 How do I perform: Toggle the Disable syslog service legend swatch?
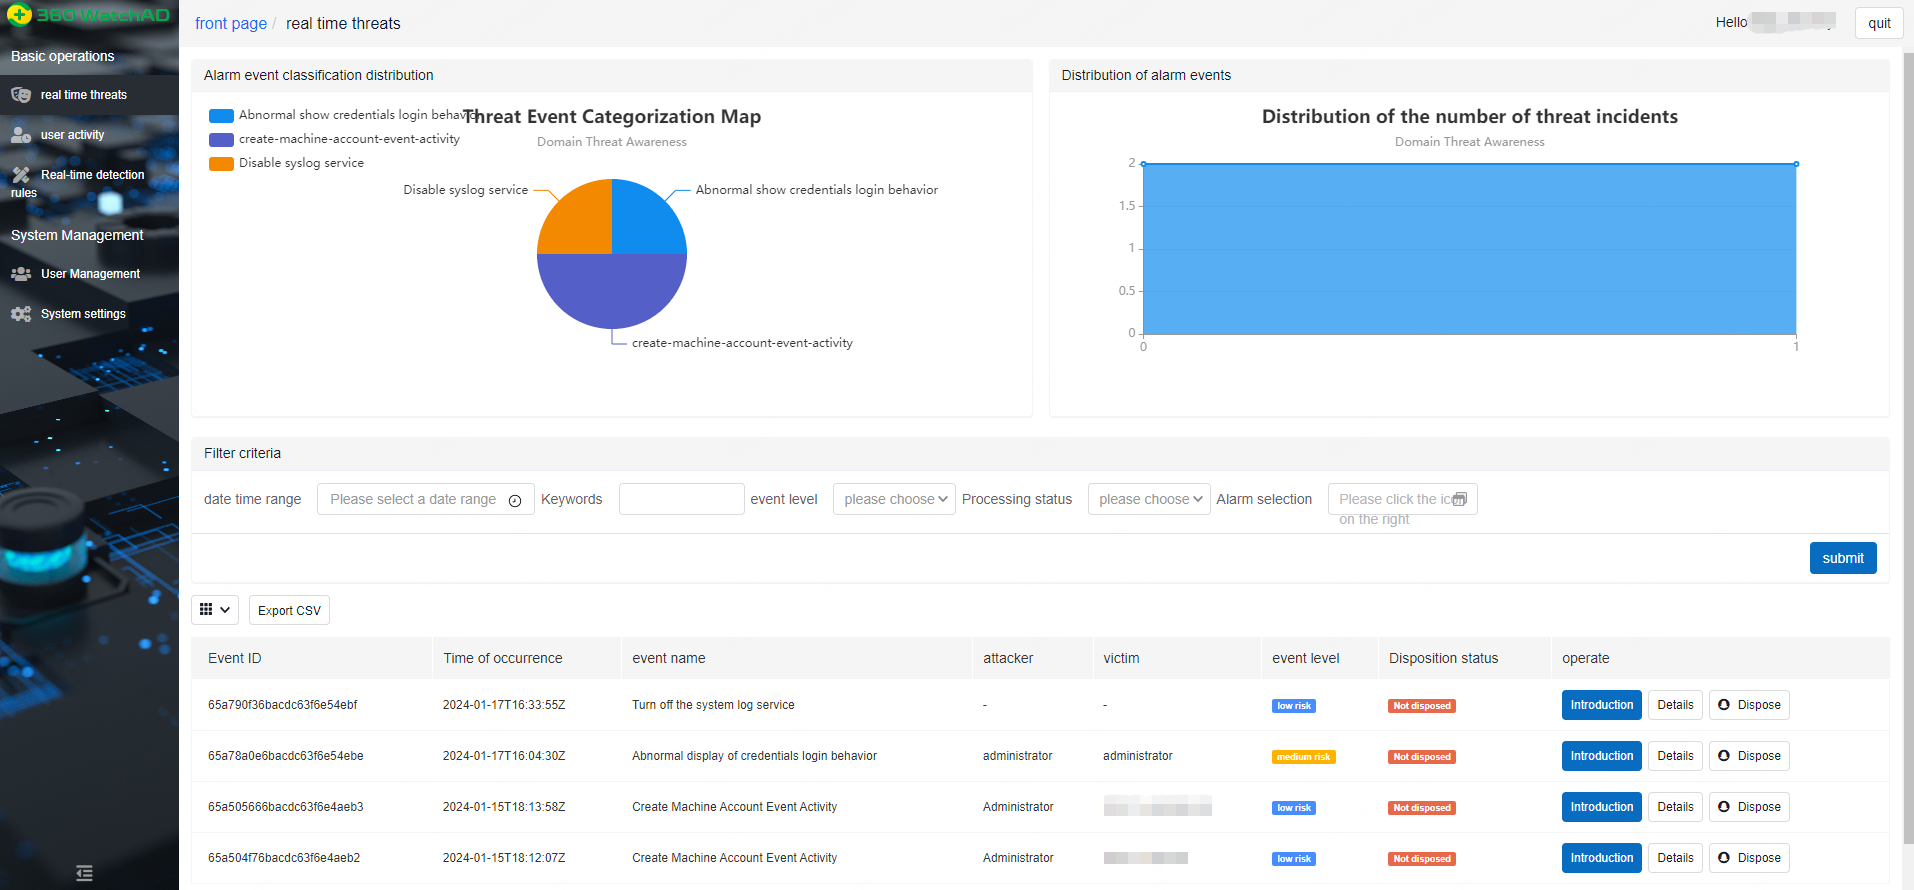click(221, 163)
